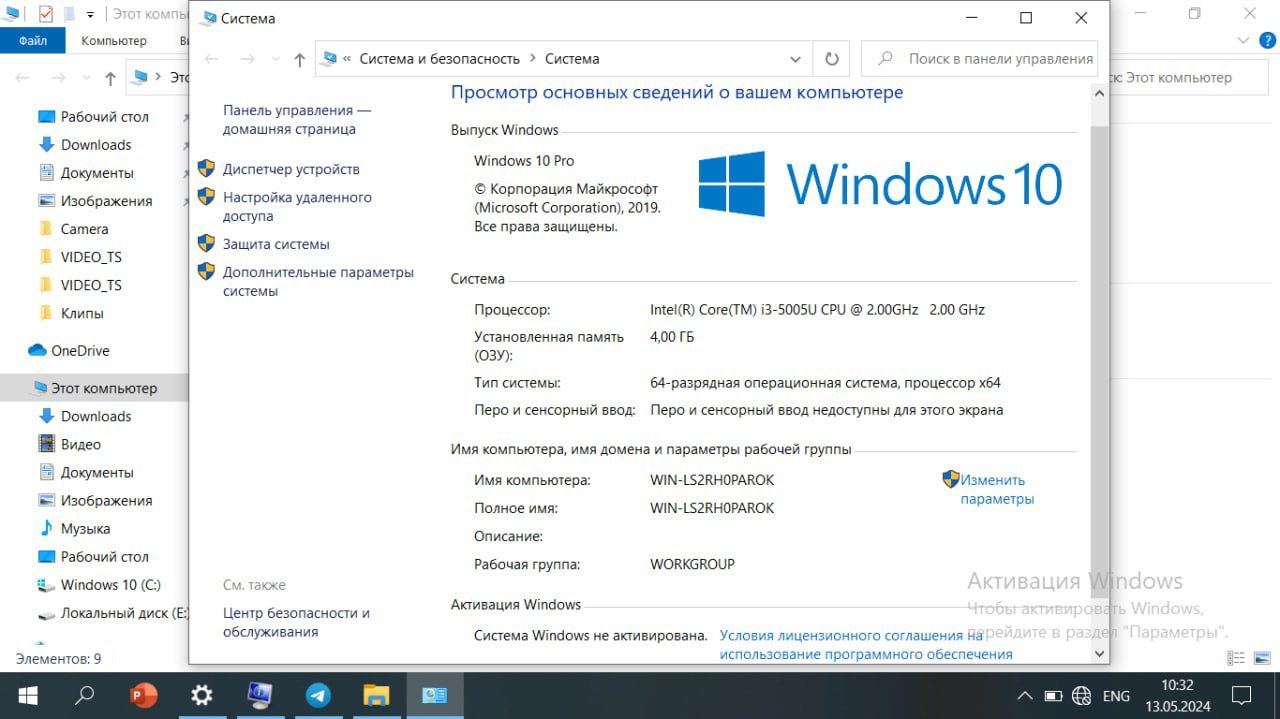Image resolution: width=1280 pixels, height=719 pixels.
Task: Click the Up arrow in System window
Action: click(299, 59)
